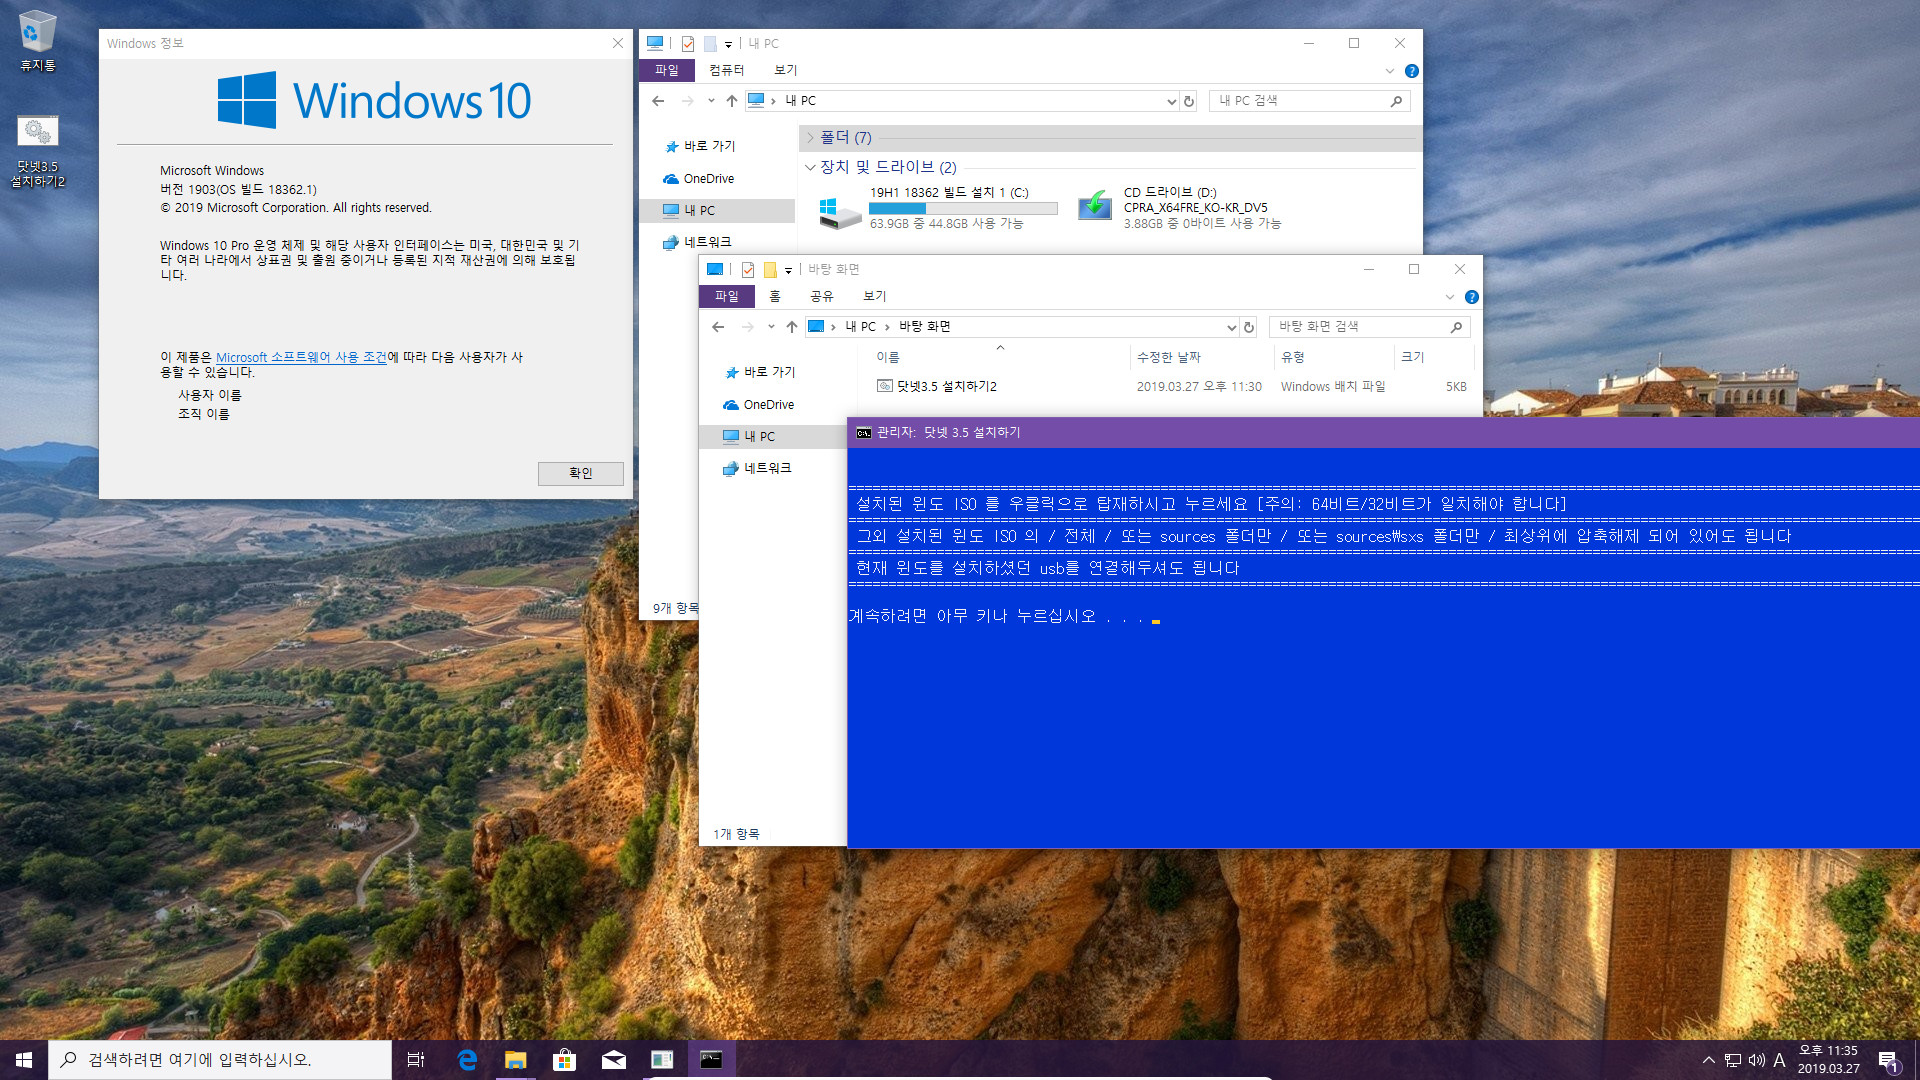The height and width of the screenshot is (1080, 1920).
Task: Collapse 장치 및 드라이브 (2) group
Action: (x=810, y=167)
